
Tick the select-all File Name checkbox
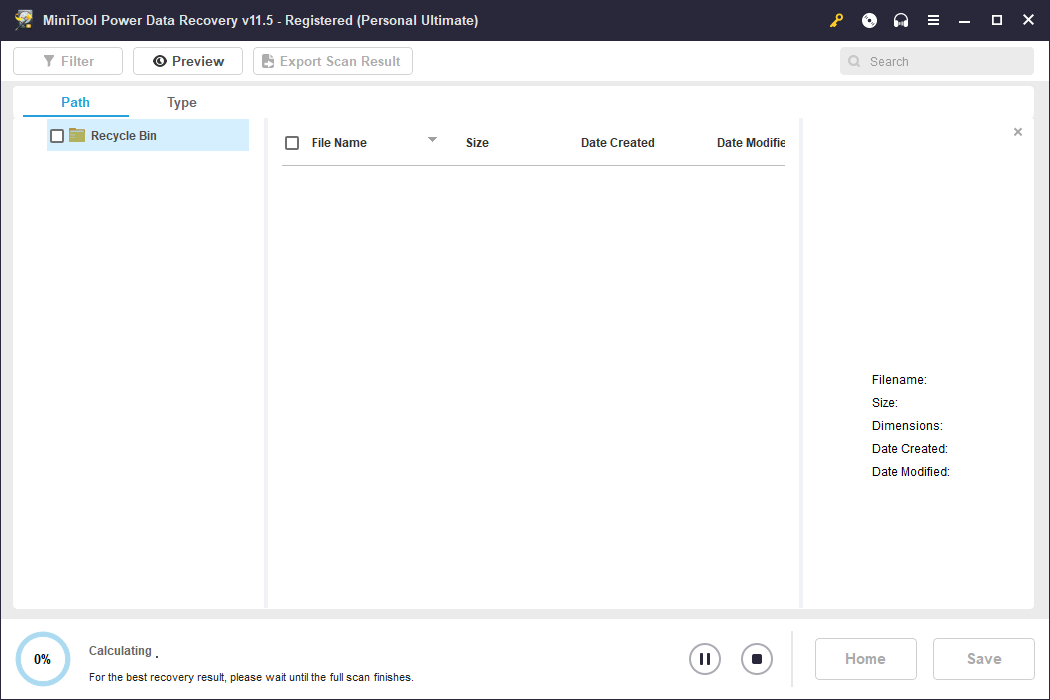292,143
